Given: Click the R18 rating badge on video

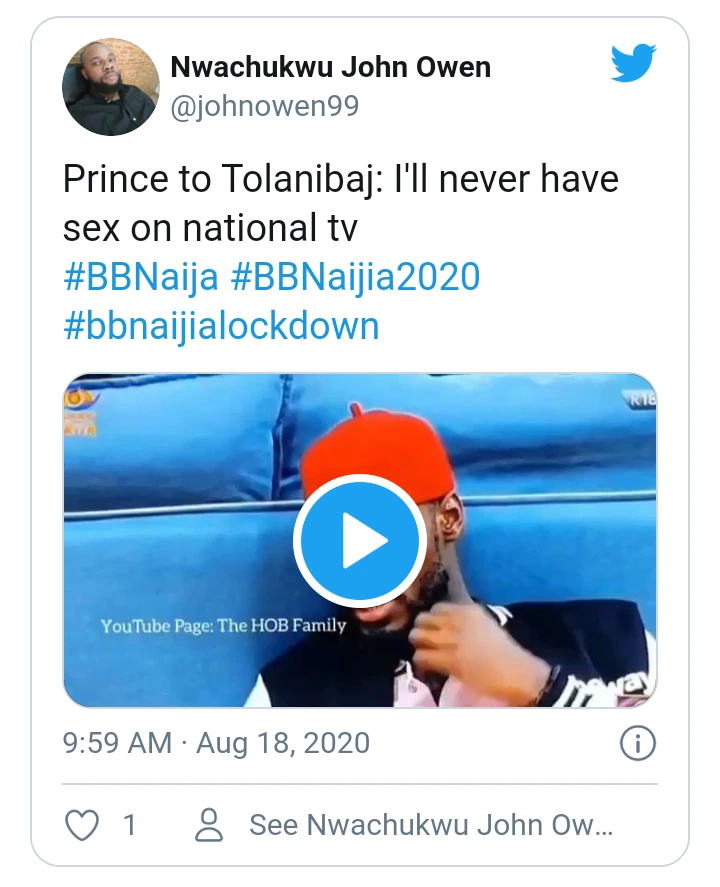Looking at the screenshot, I should pyautogui.click(x=640, y=398).
